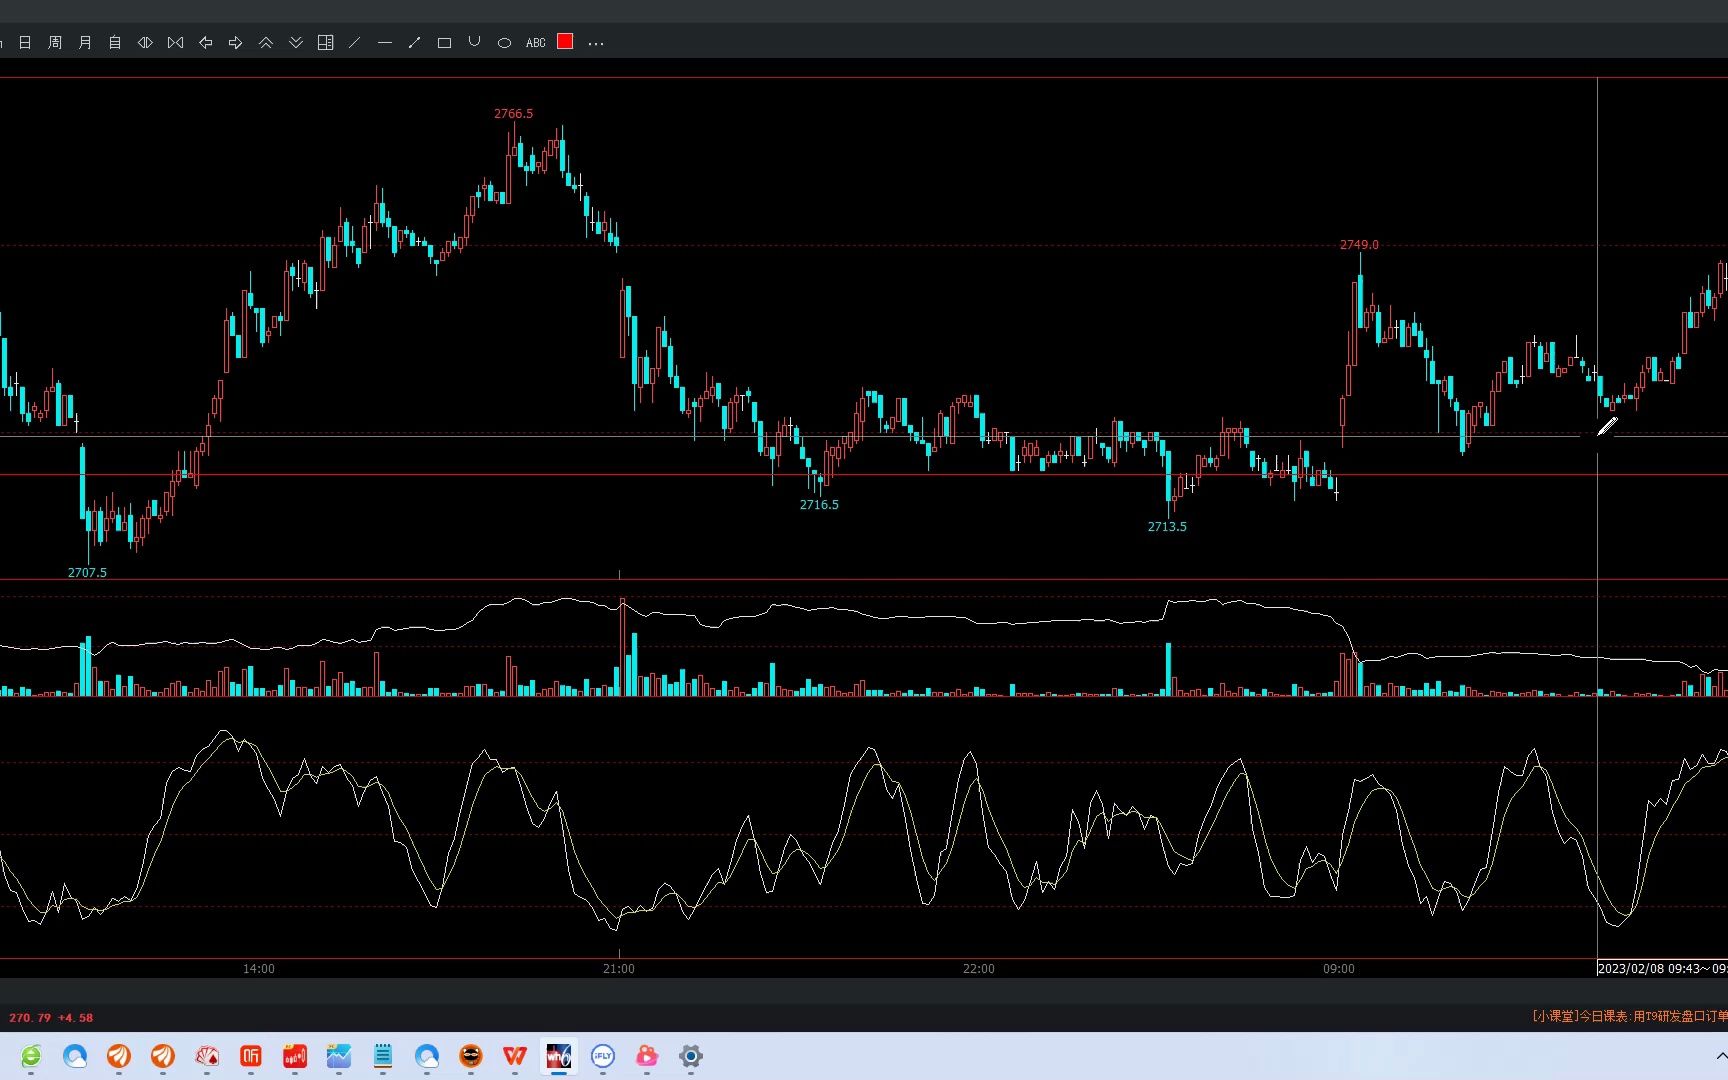Screen dimensions: 1728x1080
Task: Open the red drawing color swatch
Action: 565,41
